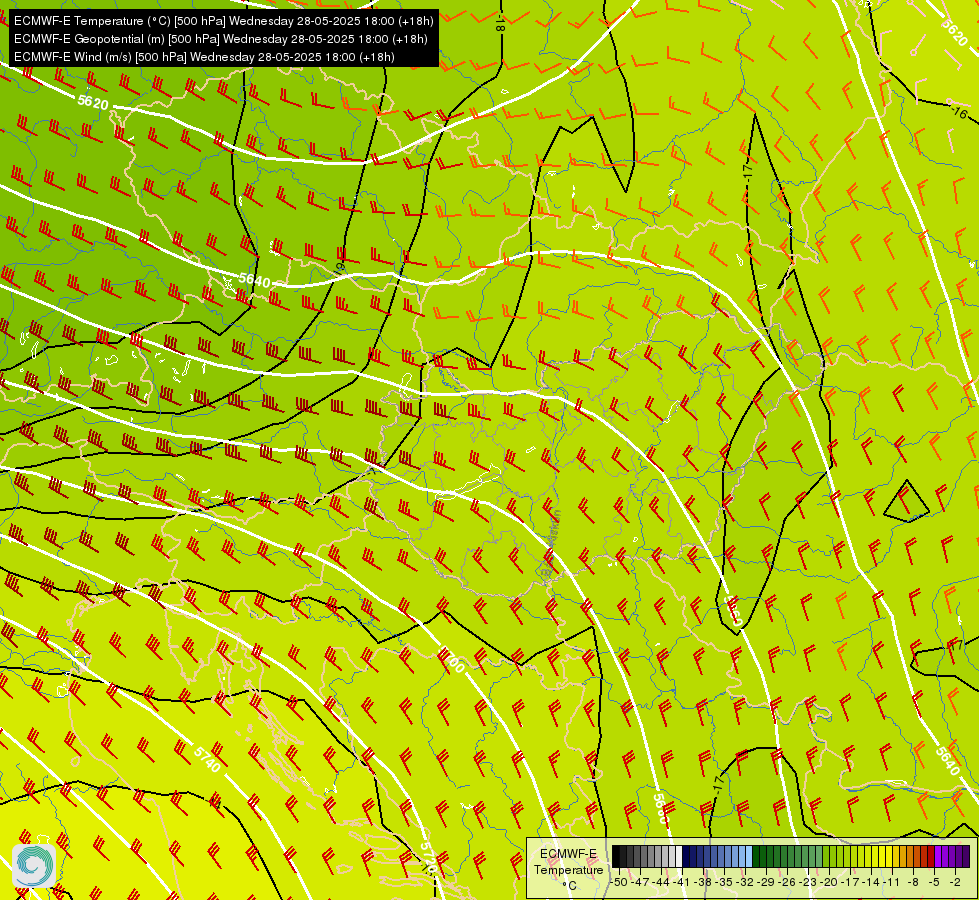979x900 pixels.
Task: Click the blue swirl weather logo
Action: 34,866
